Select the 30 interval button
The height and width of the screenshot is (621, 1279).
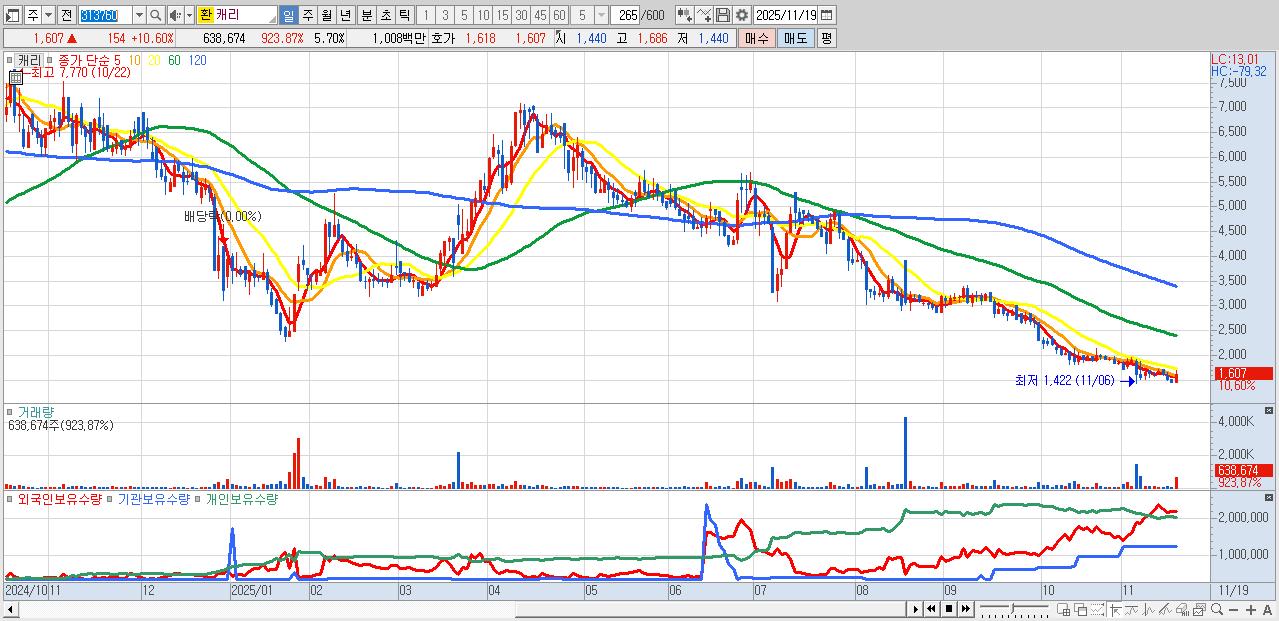pos(521,15)
